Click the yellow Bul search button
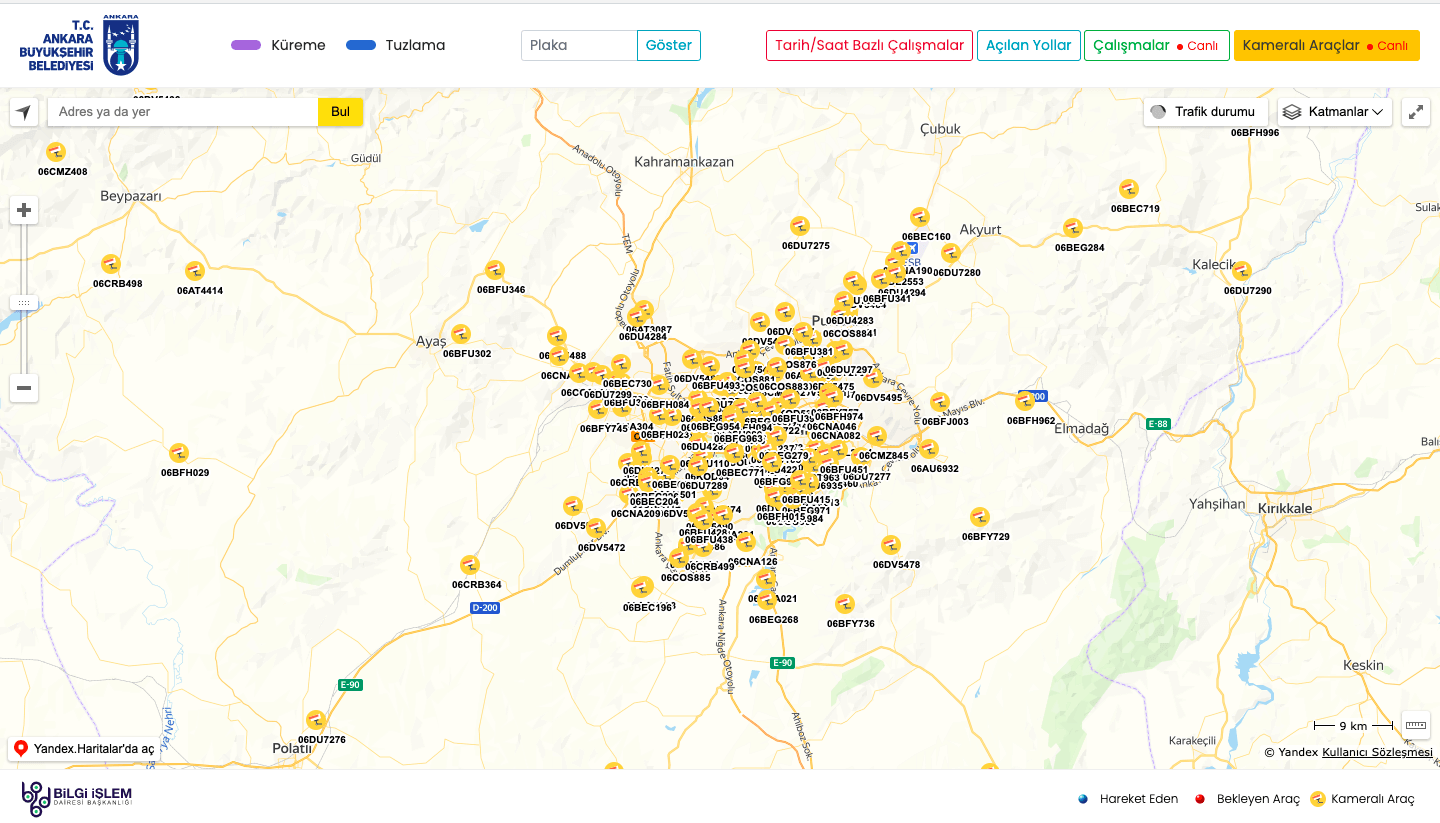 click(340, 112)
